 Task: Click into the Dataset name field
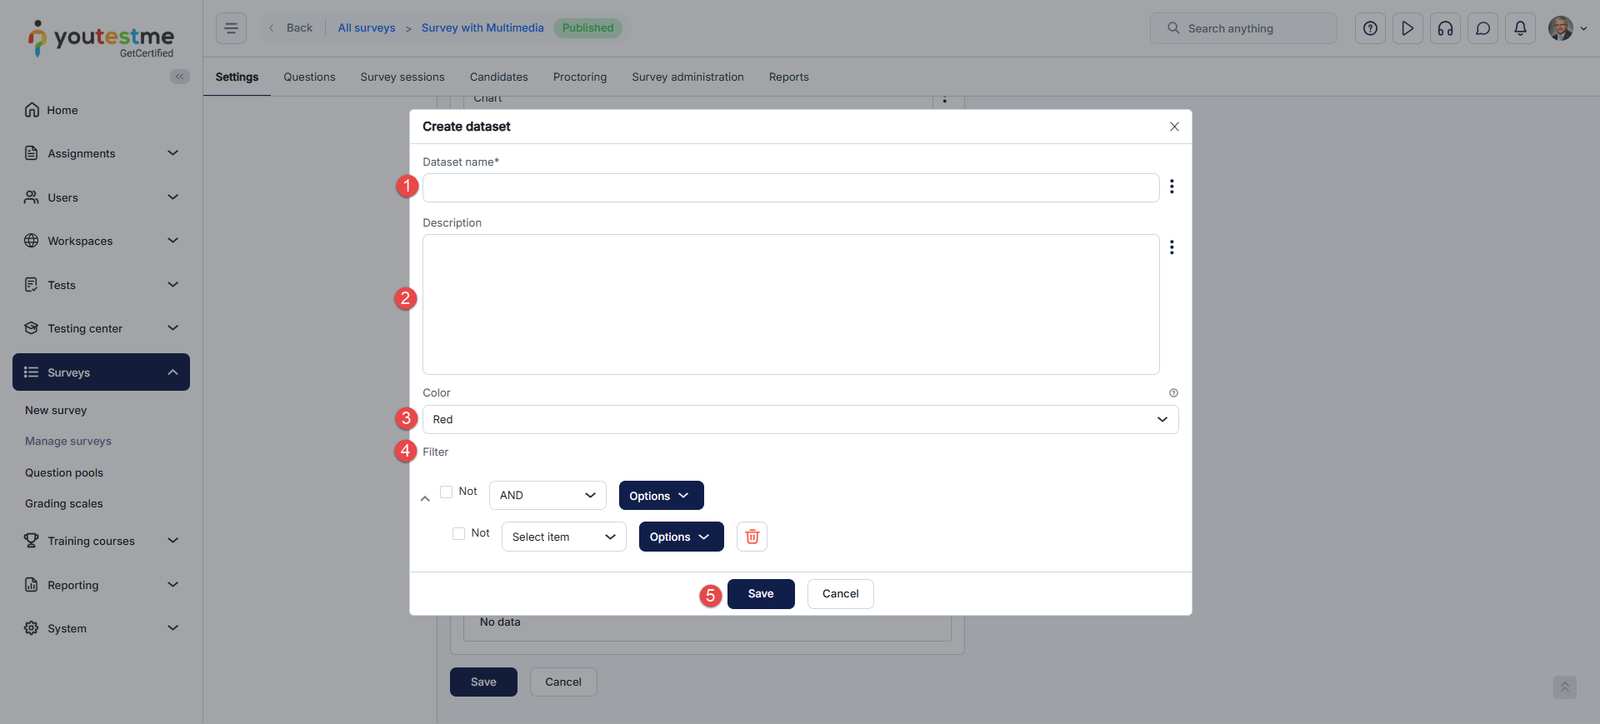click(x=790, y=188)
